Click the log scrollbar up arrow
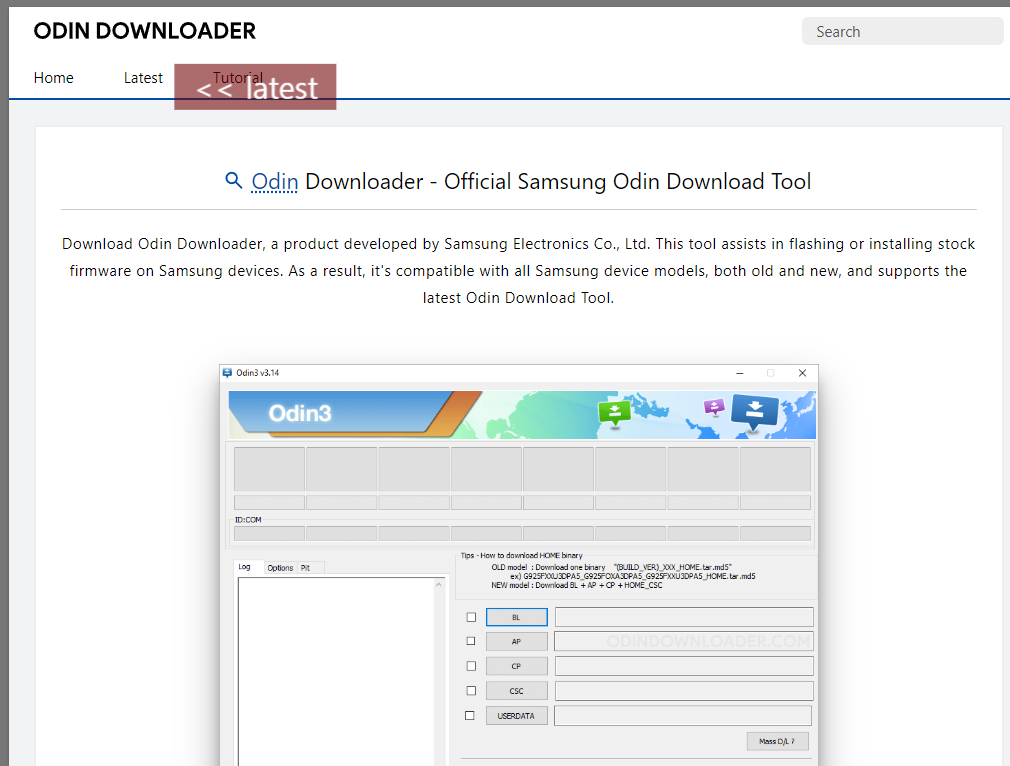The height and width of the screenshot is (766, 1010). 439,584
